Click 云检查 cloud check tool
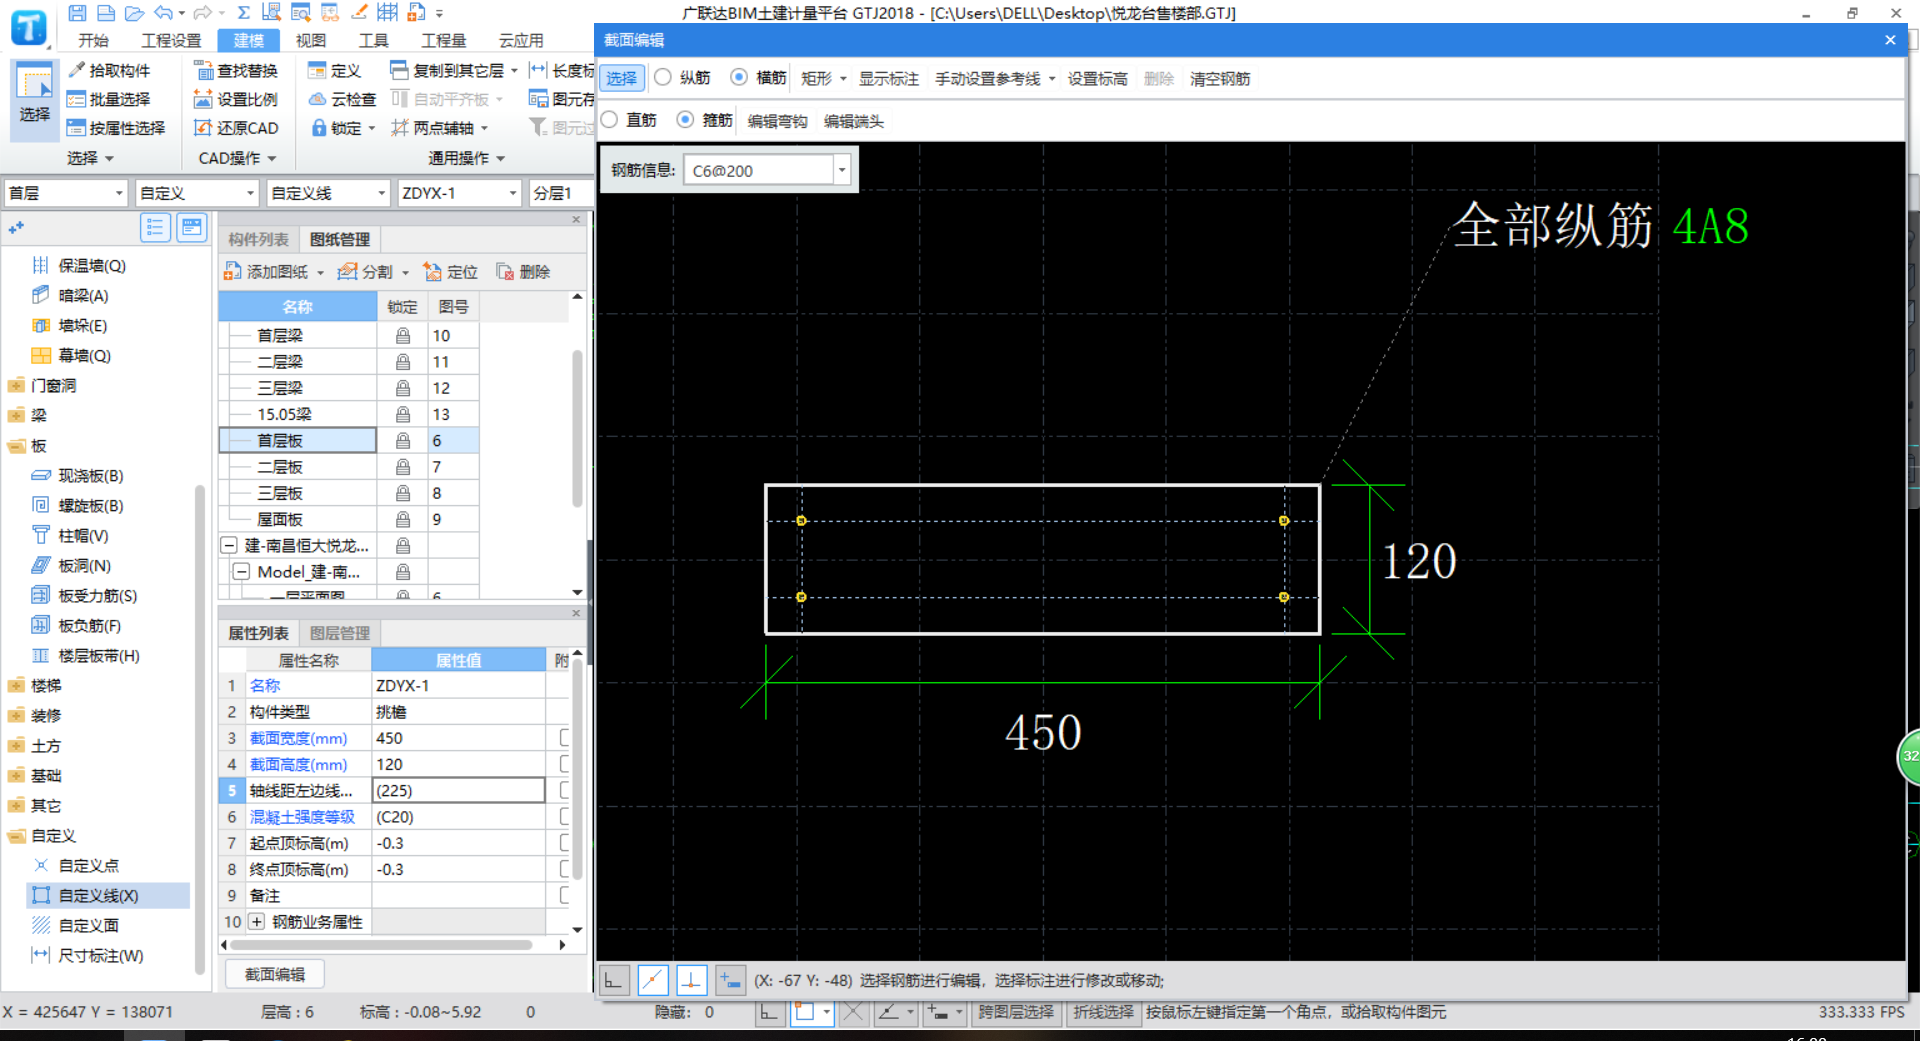The height and width of the screenshot is (1041, 1920). [x=342, y=99]
